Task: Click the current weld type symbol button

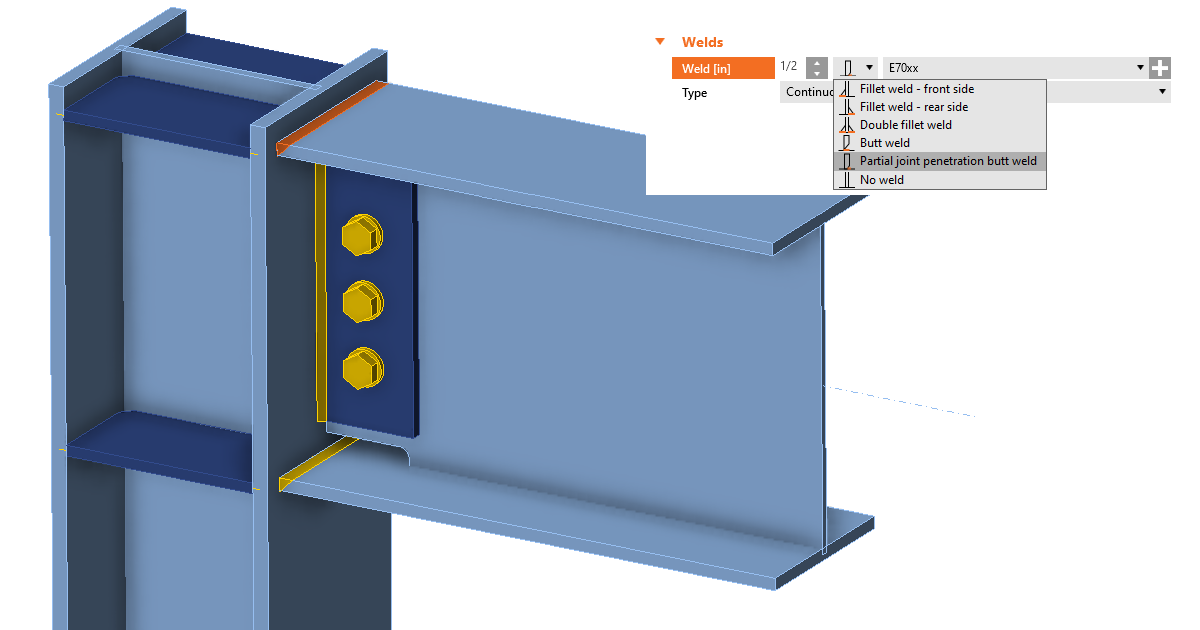Action: point(849,67)
